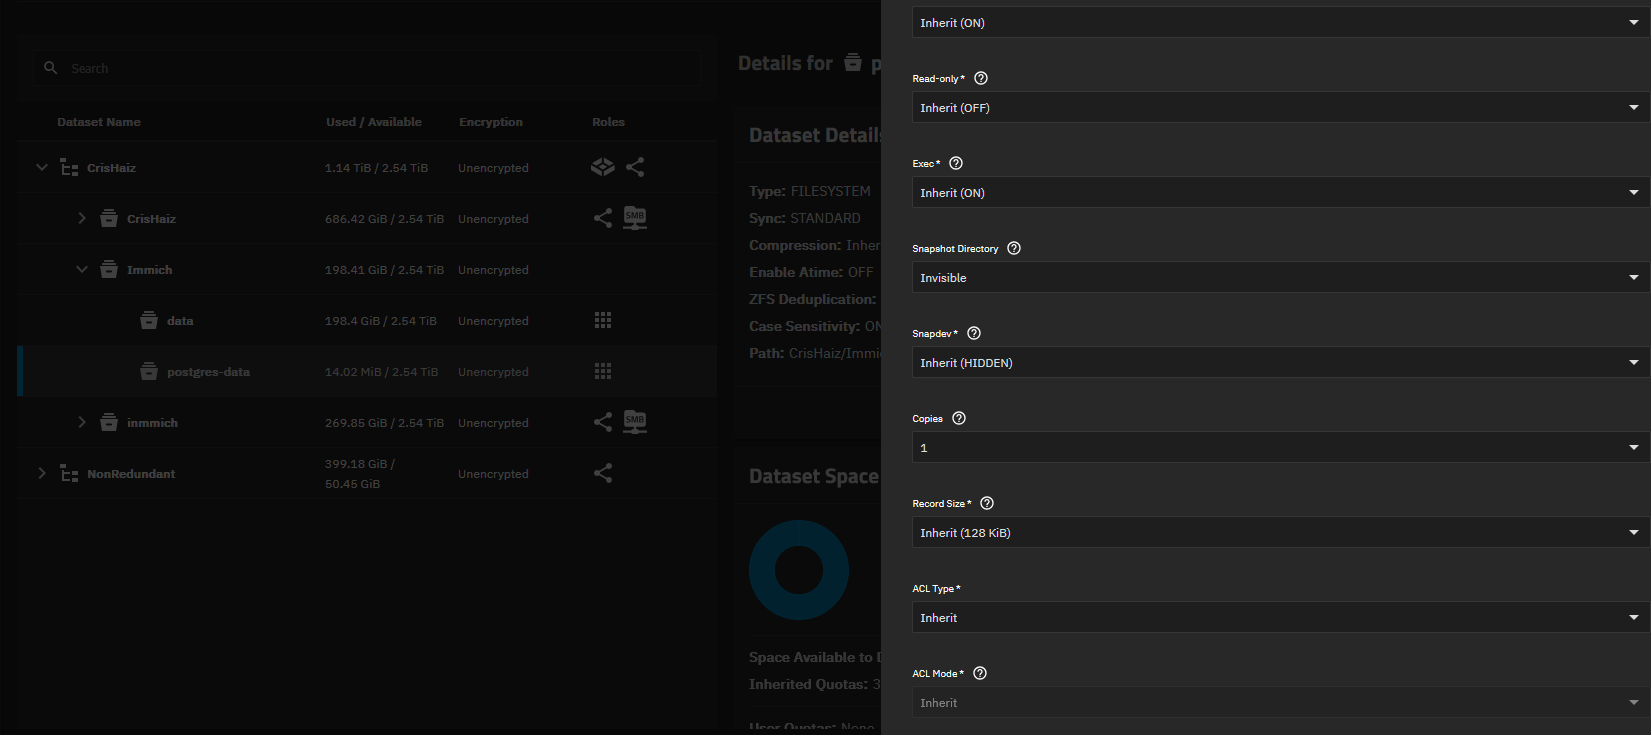Click SMB share icon on inmmich row

coord(635,422)
